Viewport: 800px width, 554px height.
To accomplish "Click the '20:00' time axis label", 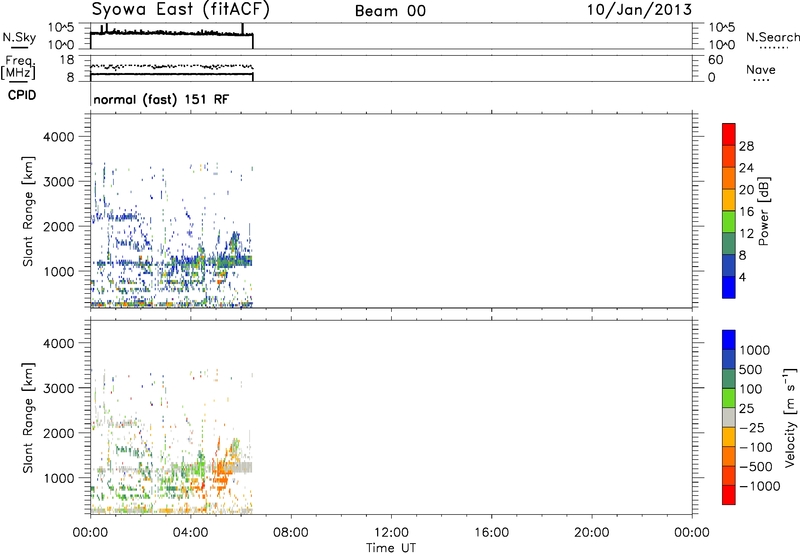I will point(592,533).
